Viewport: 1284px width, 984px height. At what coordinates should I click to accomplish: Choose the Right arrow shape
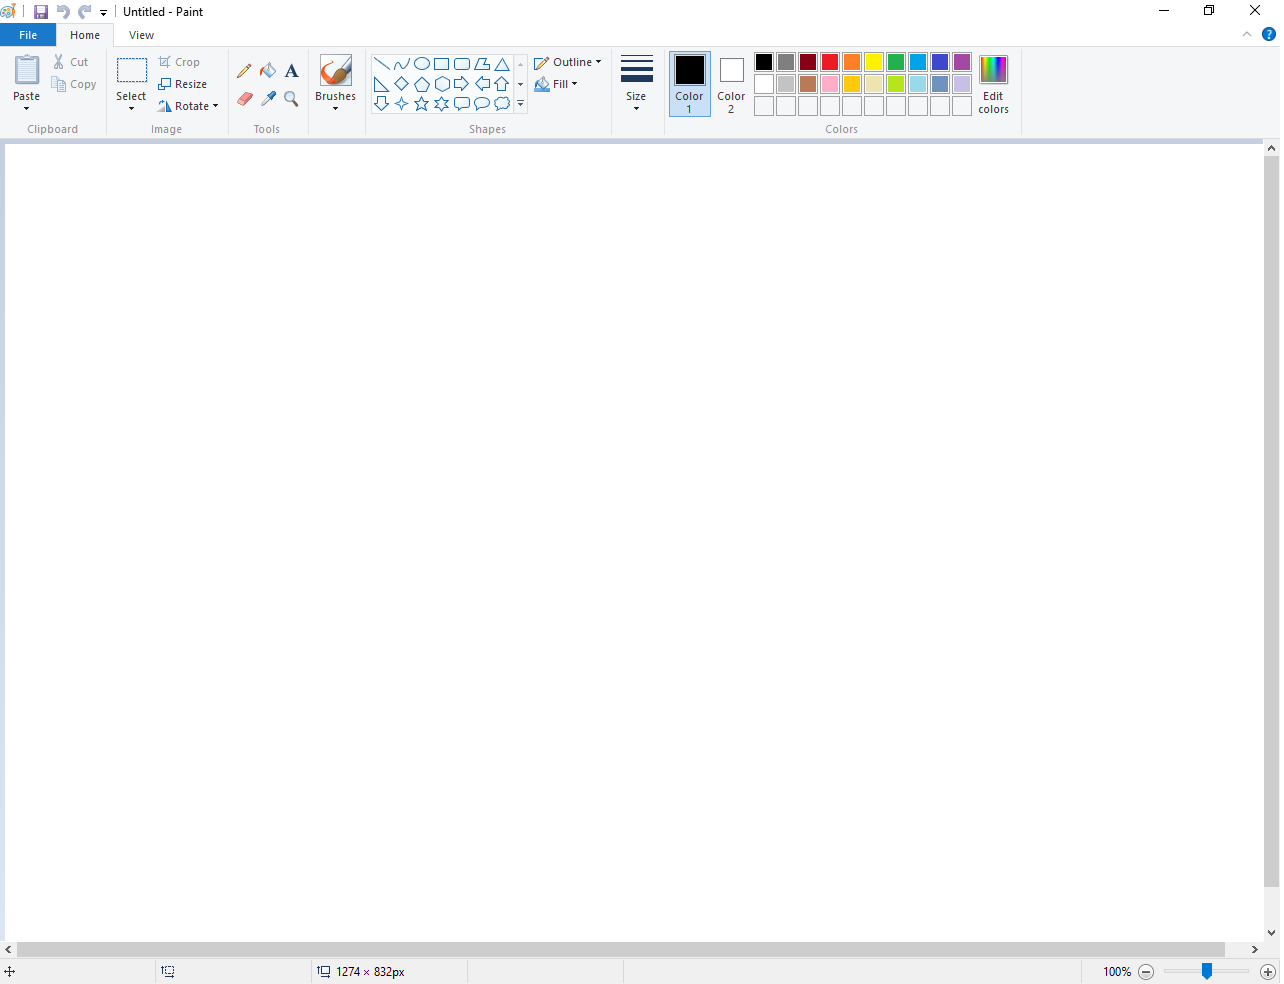click(x=462, y=84)
